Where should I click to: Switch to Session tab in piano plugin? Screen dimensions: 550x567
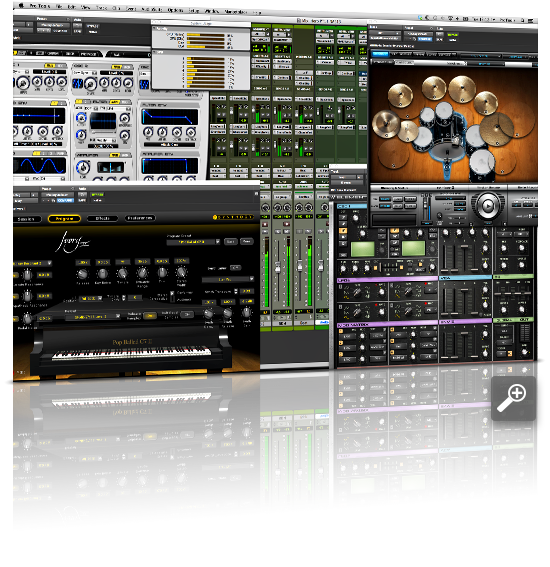pyautogui.click(x=26, y=219)
